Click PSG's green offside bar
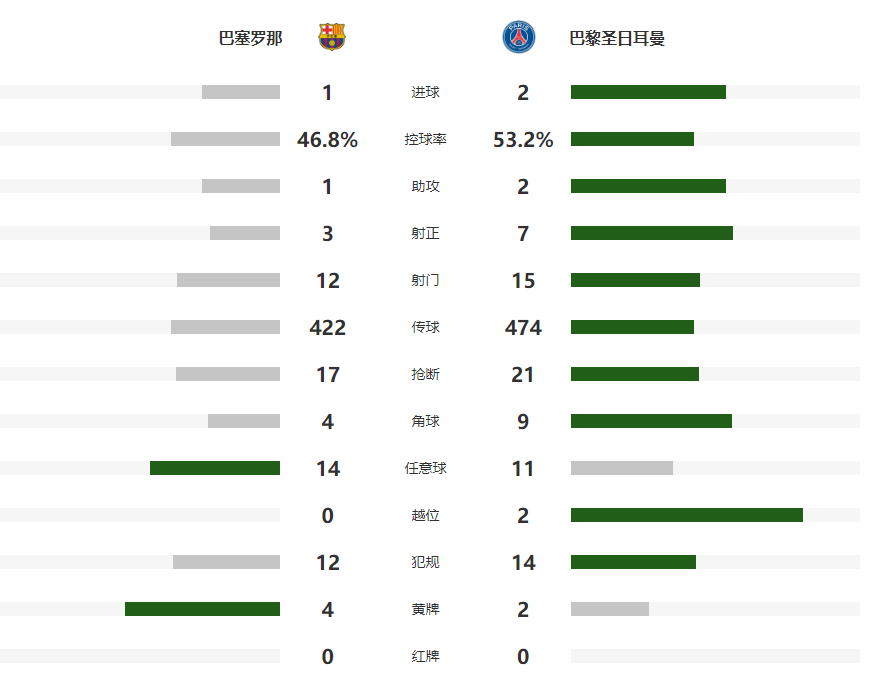Screen dimensions: 873x677 pos(687,515)
